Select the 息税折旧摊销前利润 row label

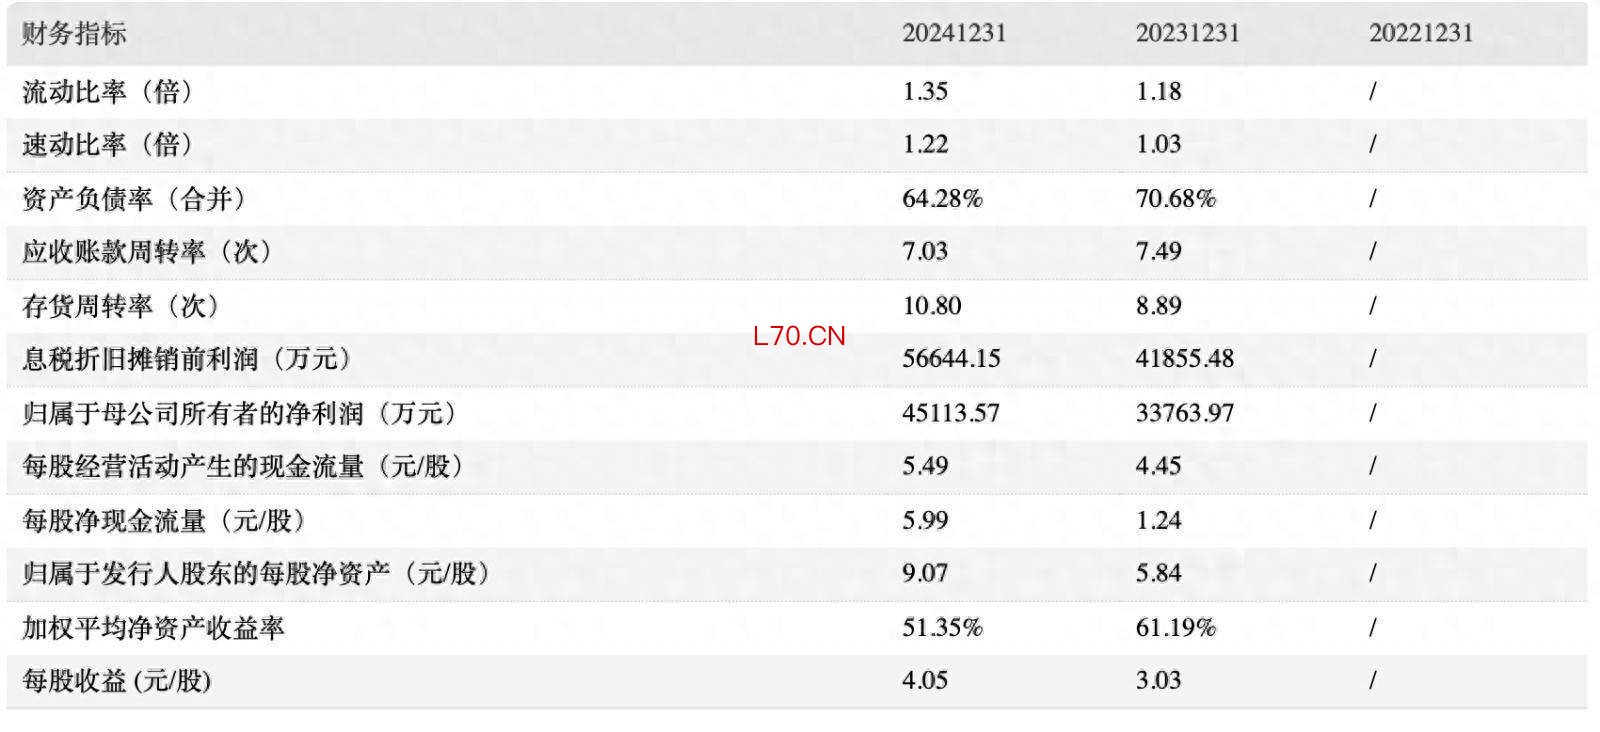(x=187, y=359)
